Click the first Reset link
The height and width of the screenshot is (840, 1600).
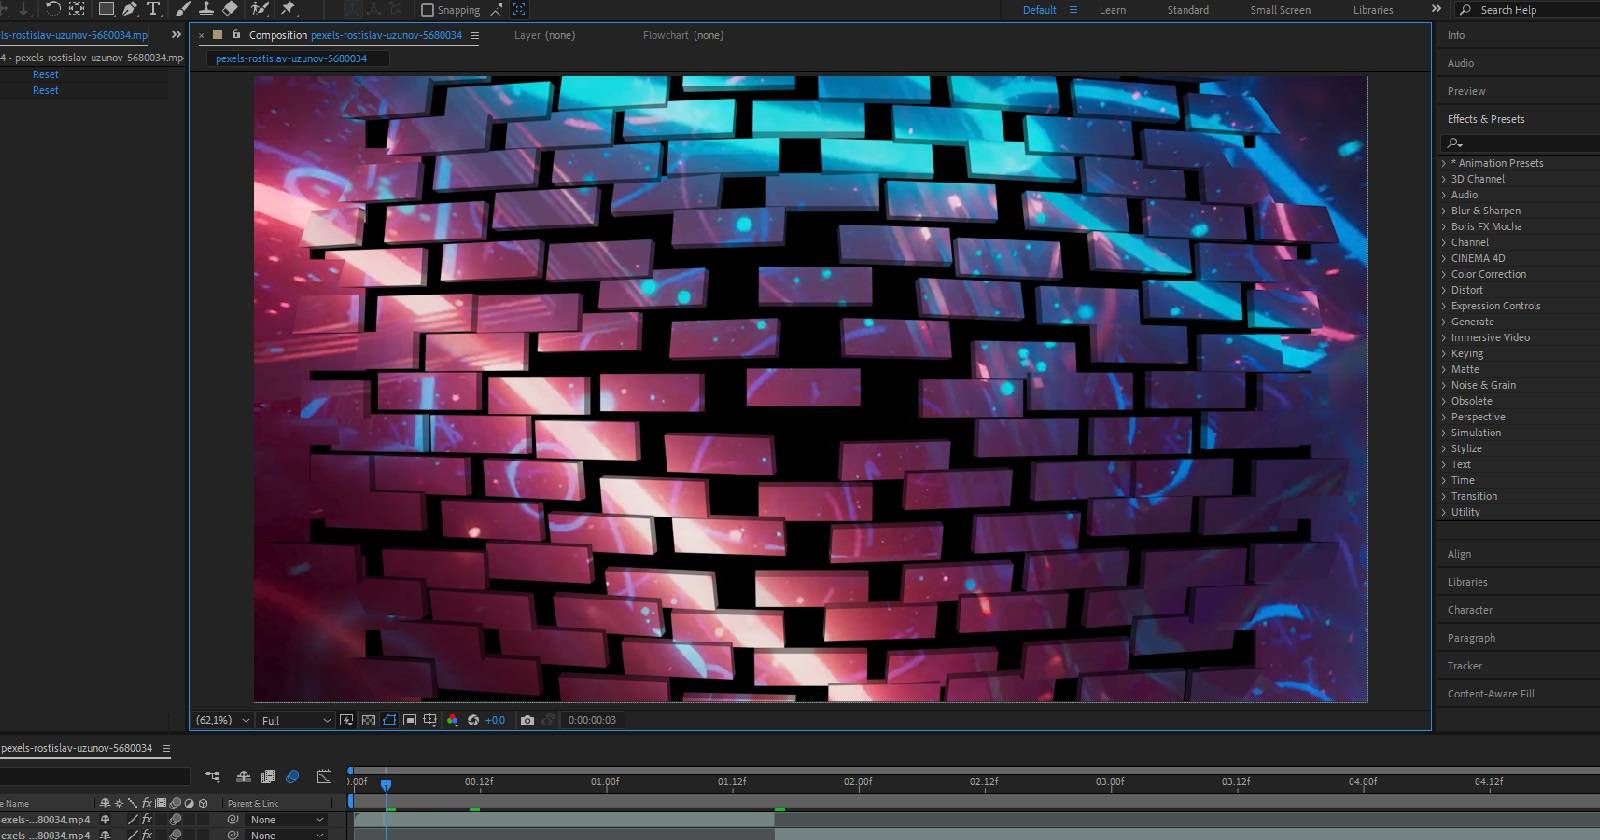tap(45, 74)
